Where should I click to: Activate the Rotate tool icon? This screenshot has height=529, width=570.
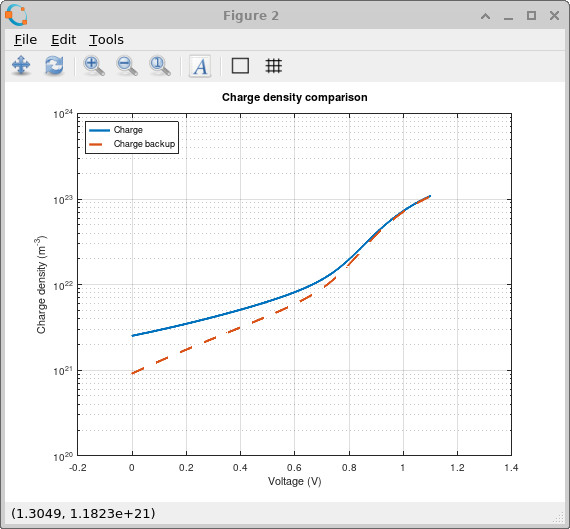[54, 66]
